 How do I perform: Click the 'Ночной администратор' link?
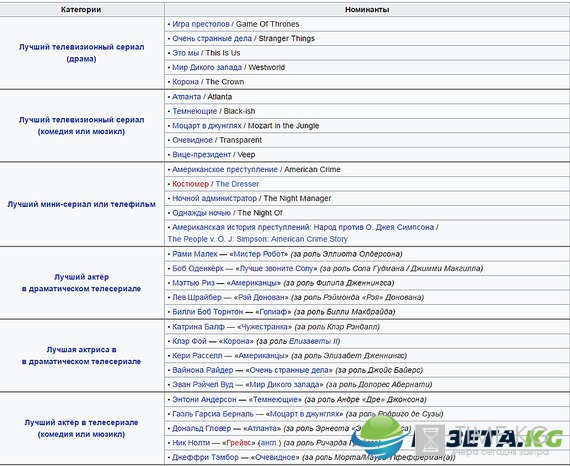pos(214,198)
